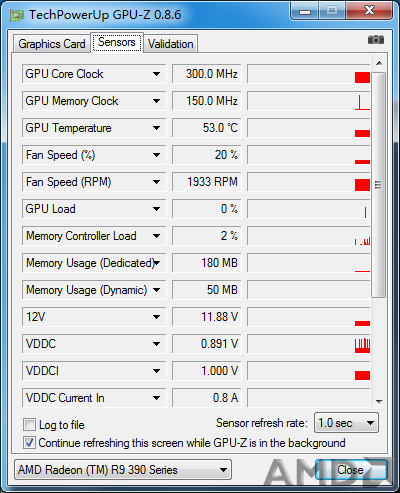This screenshot has height=493, width=400.
Task: Expand the Fan Speed (RPM) dropdown
Action: [156, 182]
